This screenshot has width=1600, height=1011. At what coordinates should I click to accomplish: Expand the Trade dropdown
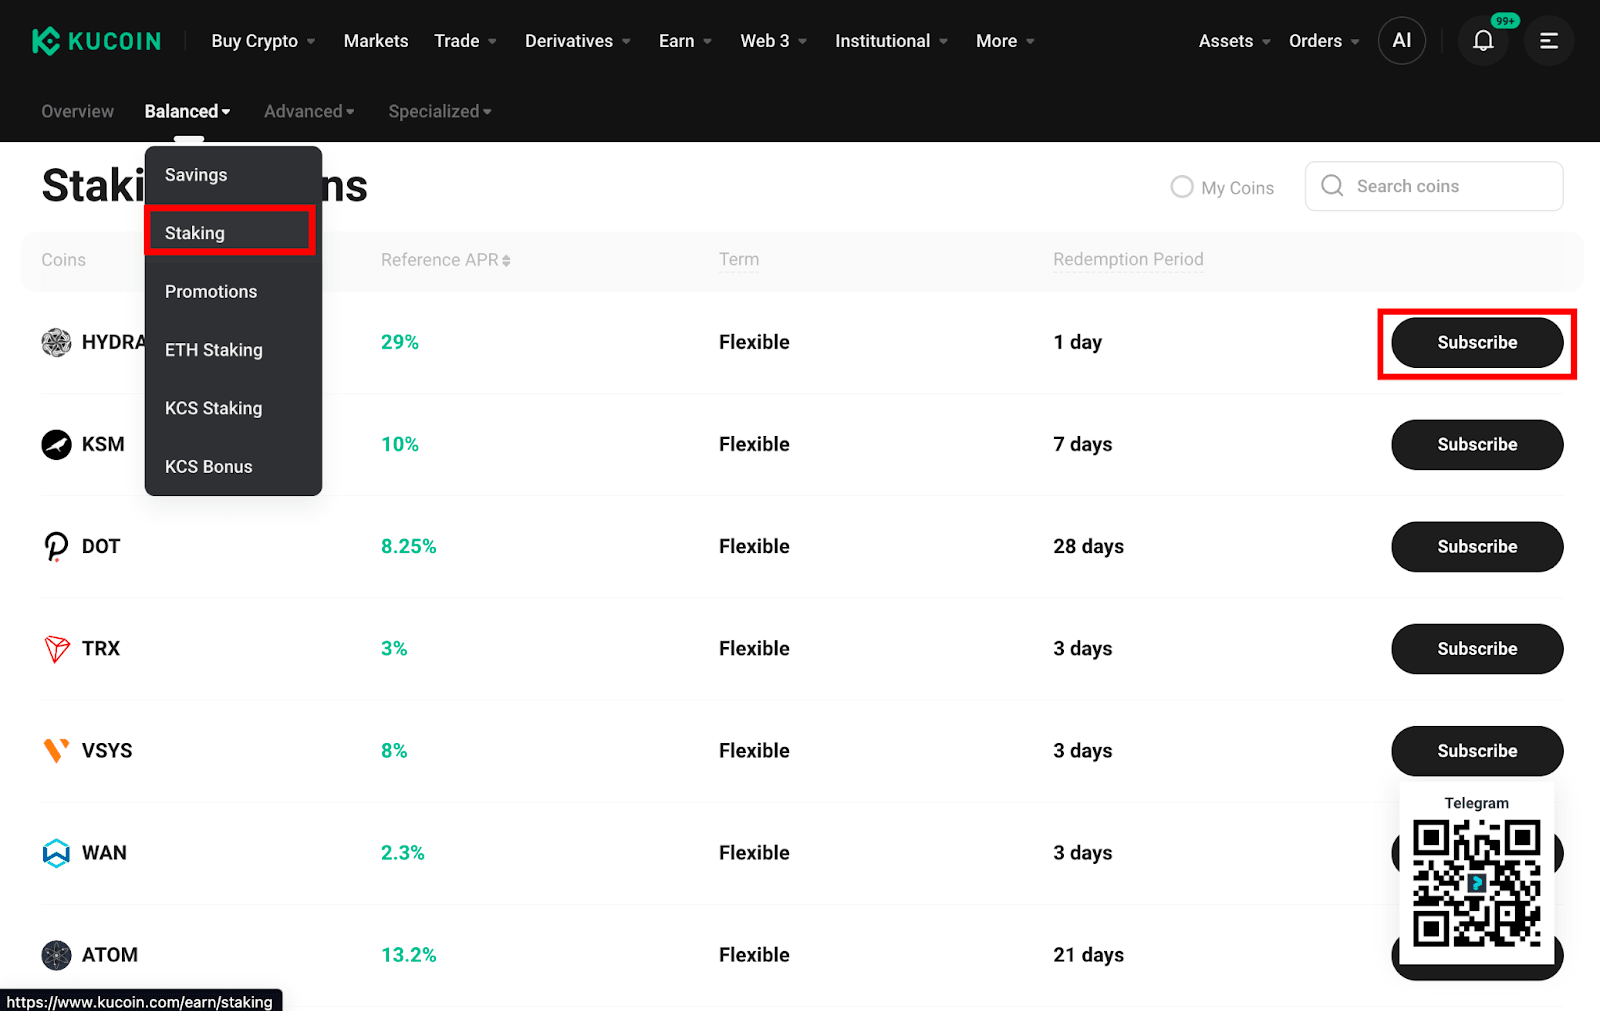(x=465, y=41)
